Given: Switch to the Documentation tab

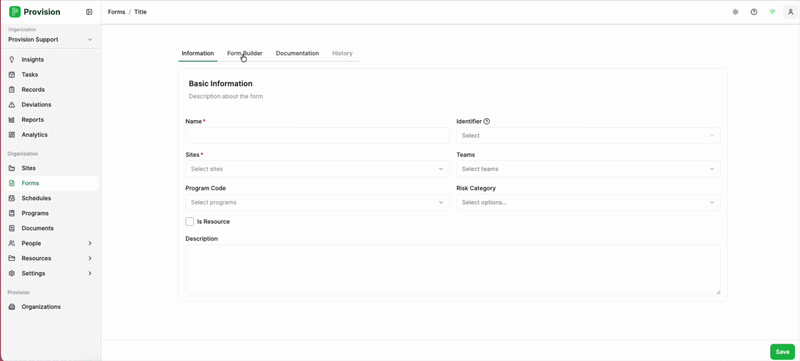Looking at the screenshot, I should tap(297, 53).
